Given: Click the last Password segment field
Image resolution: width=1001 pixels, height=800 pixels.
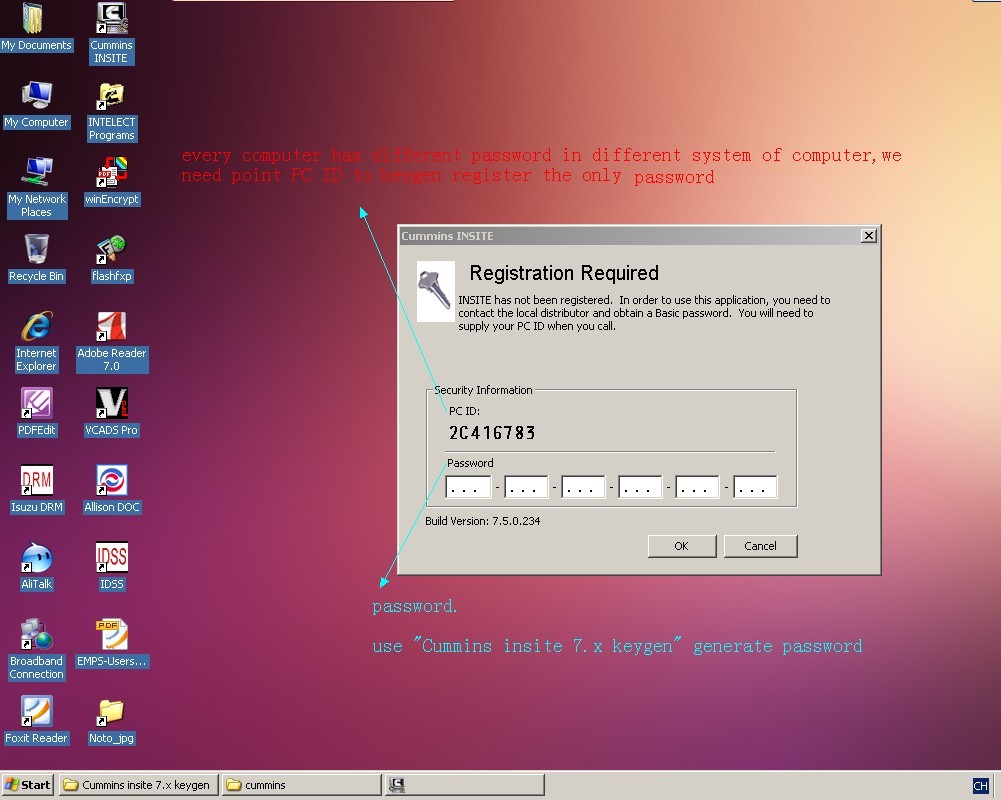Looking at the screenshot, I should click(x=755, y=488).
